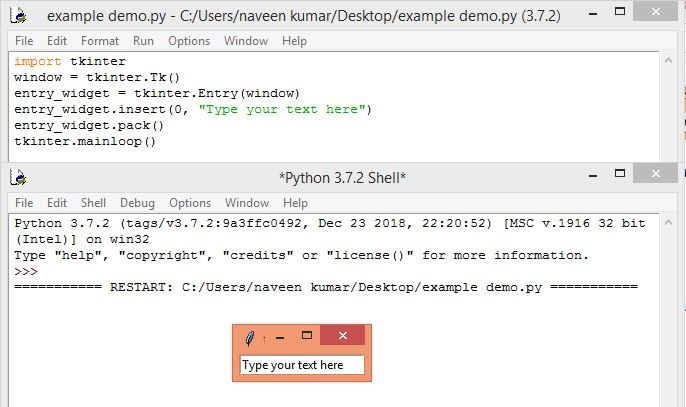Click the 'entry_widget = tkinter.Entry(window)' line

pyautogui.click(x=157, y=93)
